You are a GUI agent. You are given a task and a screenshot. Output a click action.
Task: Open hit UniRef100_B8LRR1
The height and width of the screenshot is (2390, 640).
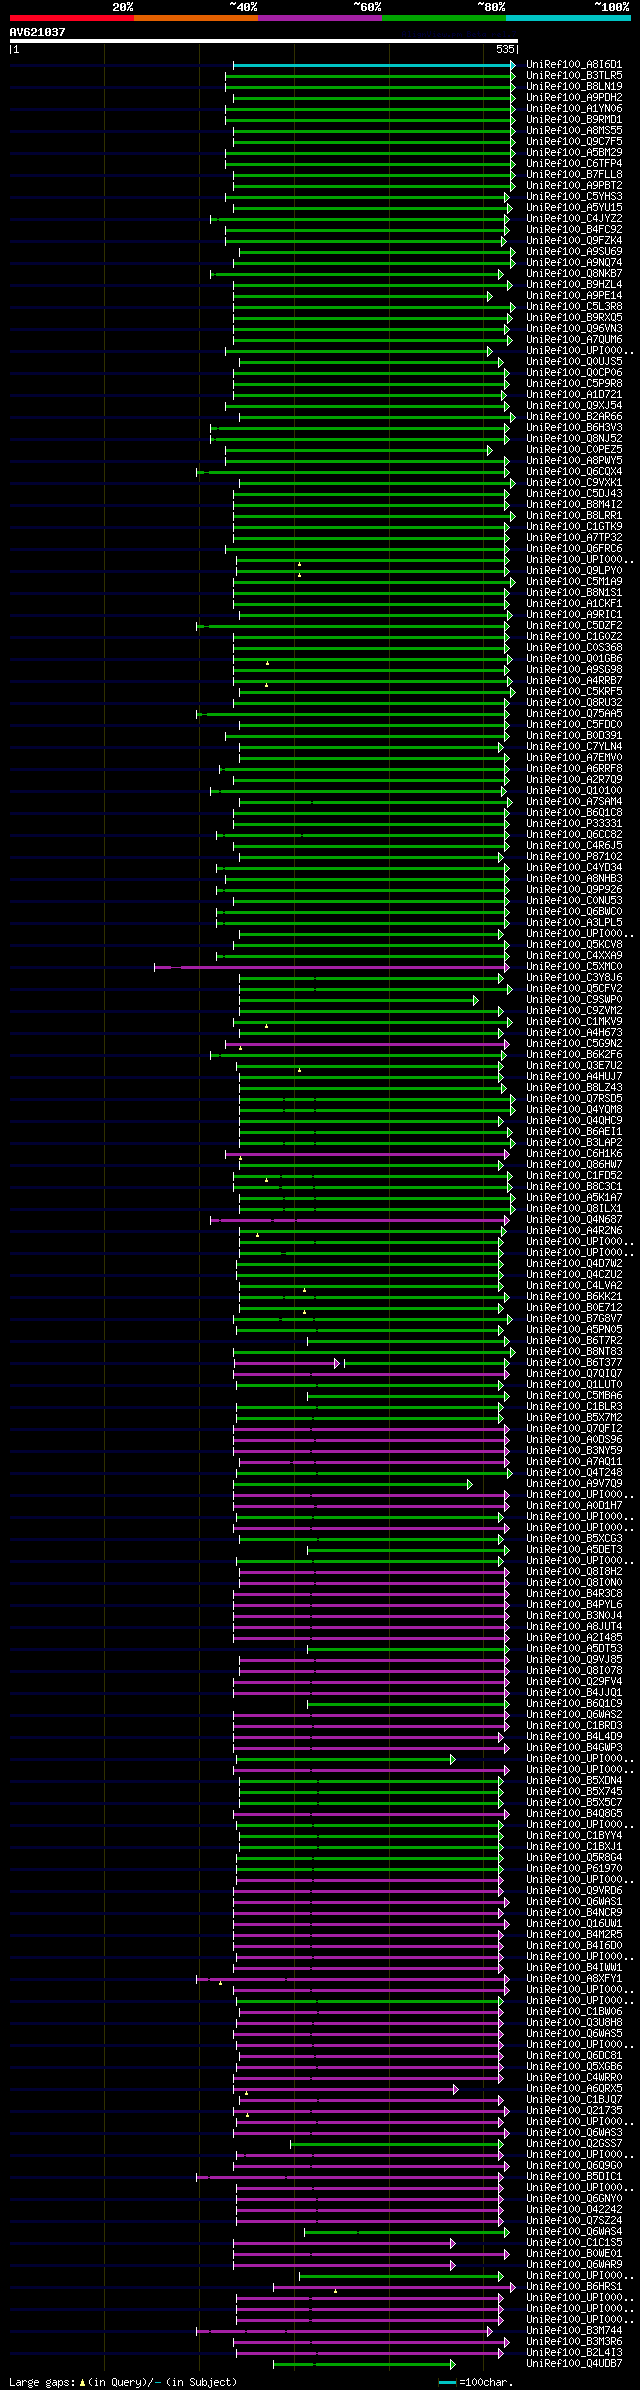(574, 516)
